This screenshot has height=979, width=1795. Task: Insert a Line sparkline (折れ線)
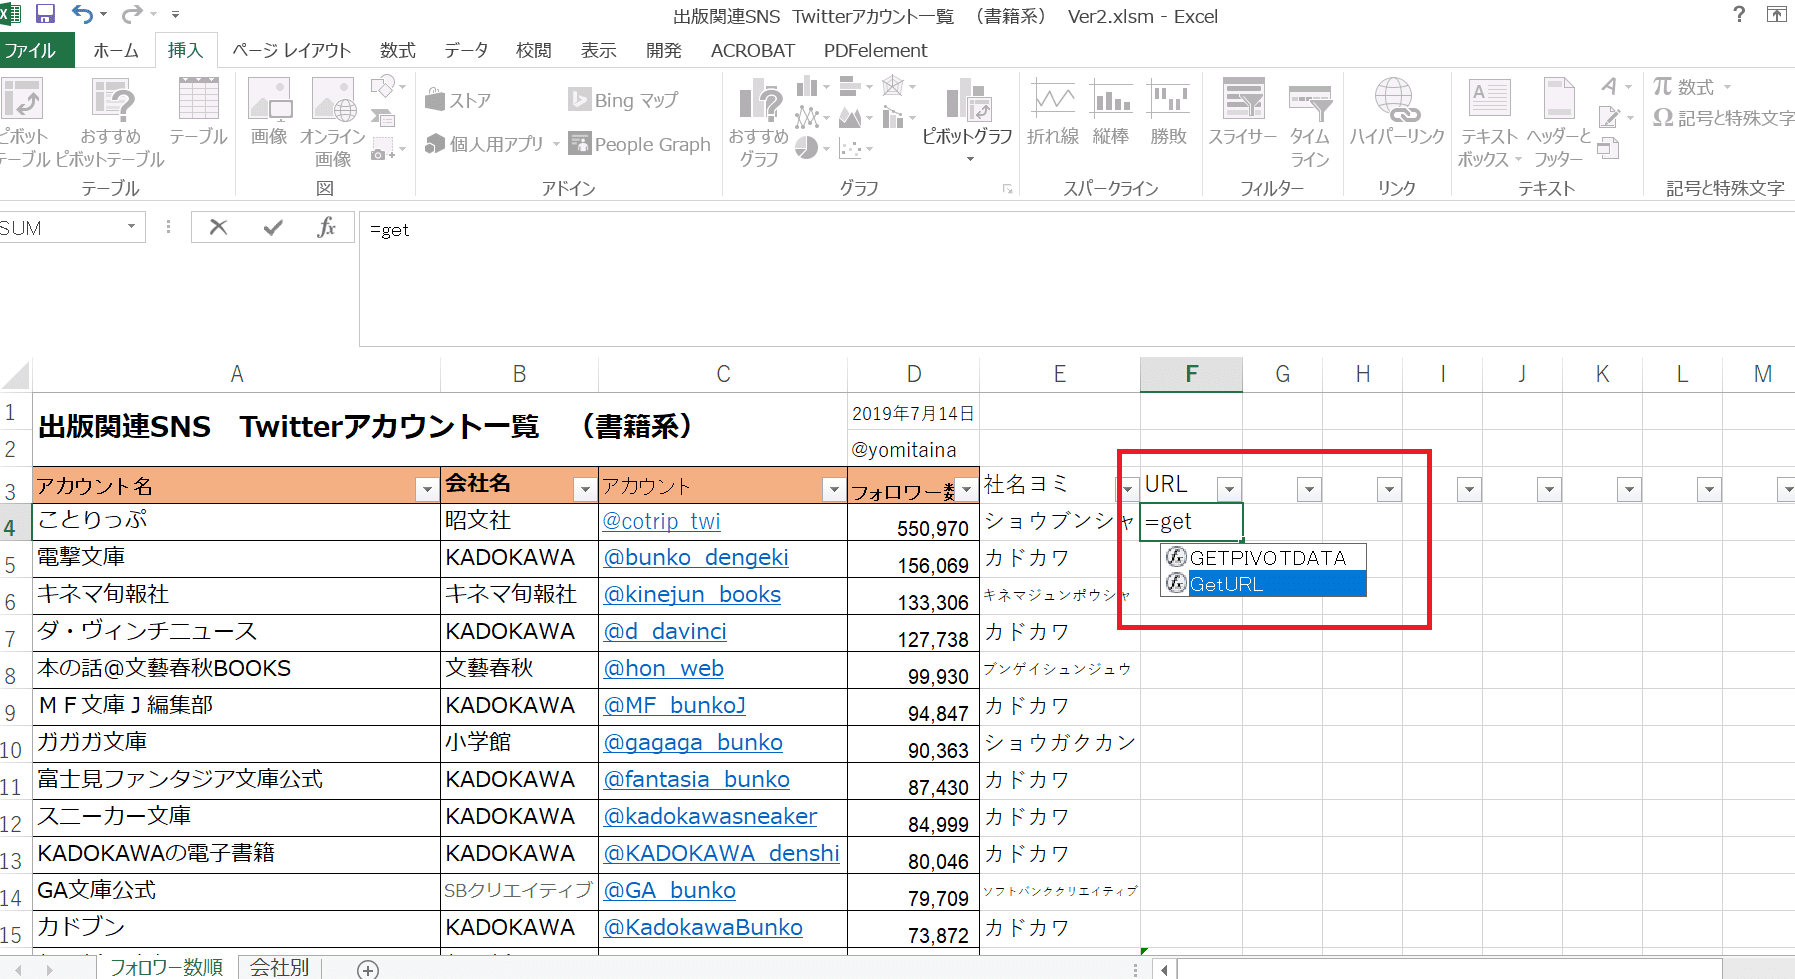tap(1053, 112)
